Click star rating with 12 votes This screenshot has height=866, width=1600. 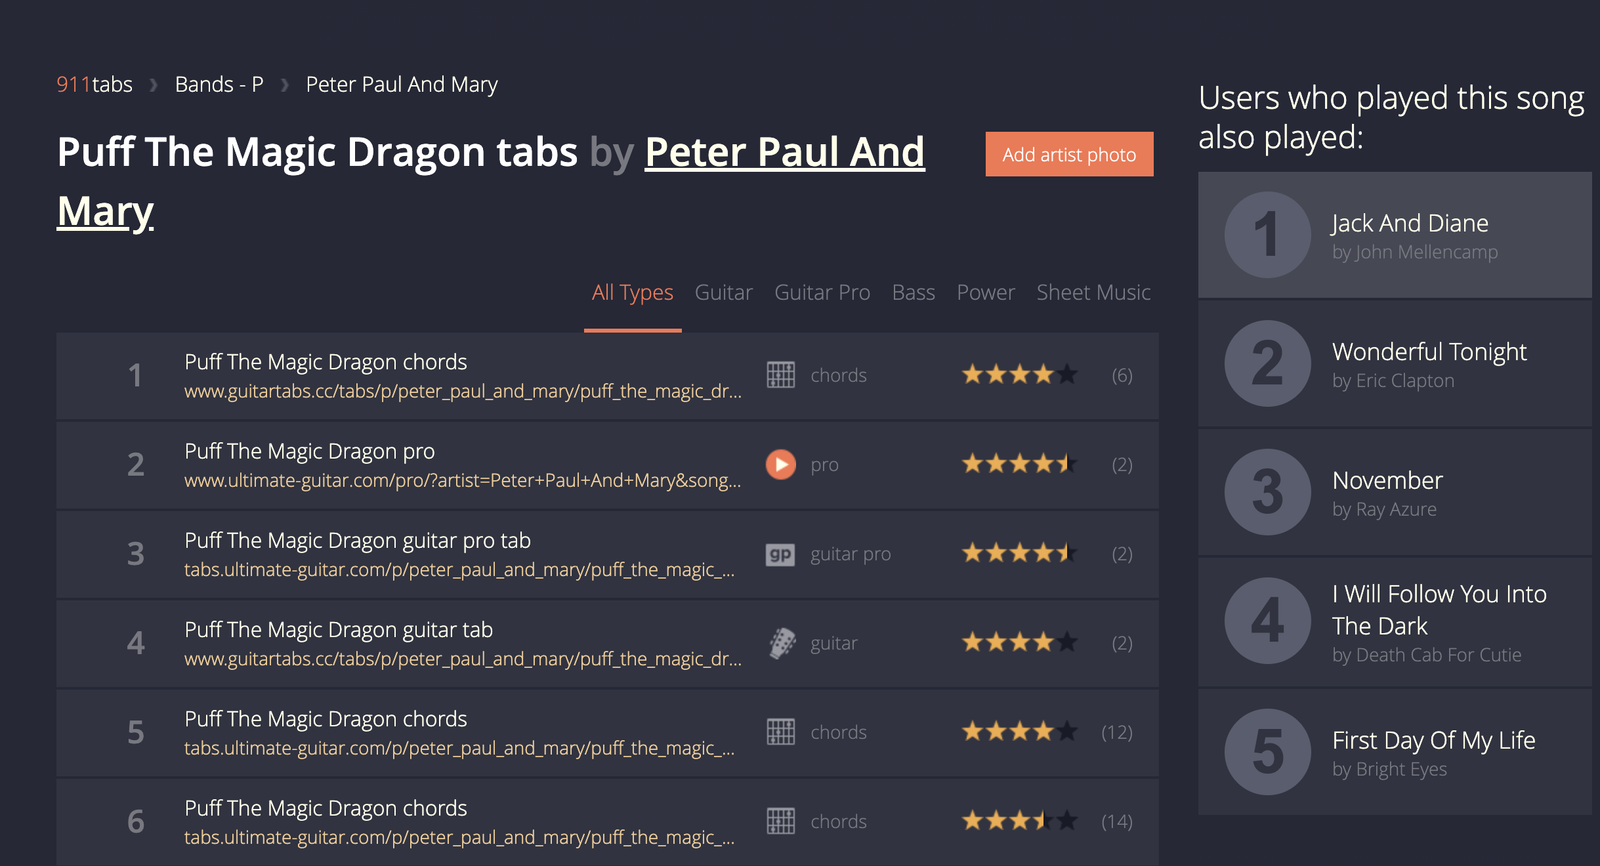[1020, 732]
